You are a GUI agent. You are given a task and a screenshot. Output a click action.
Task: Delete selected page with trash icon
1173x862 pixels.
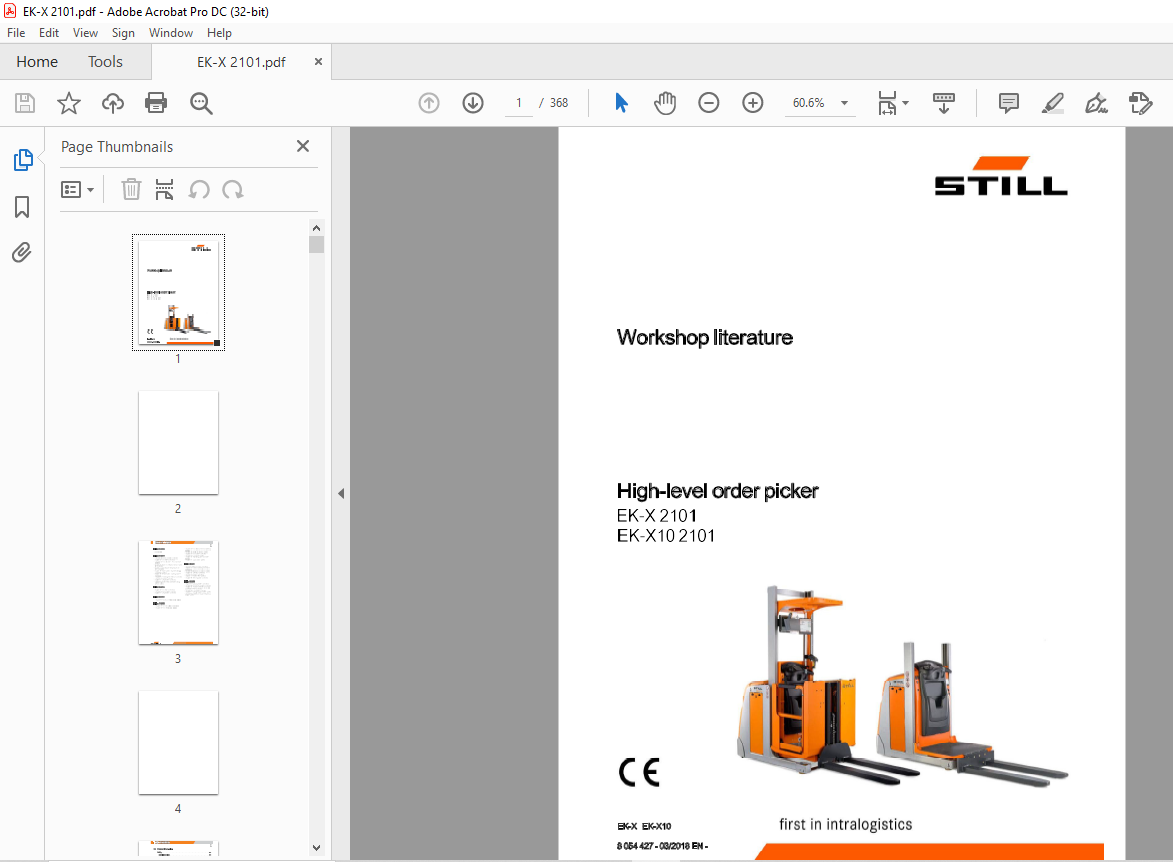click(131, 189)
